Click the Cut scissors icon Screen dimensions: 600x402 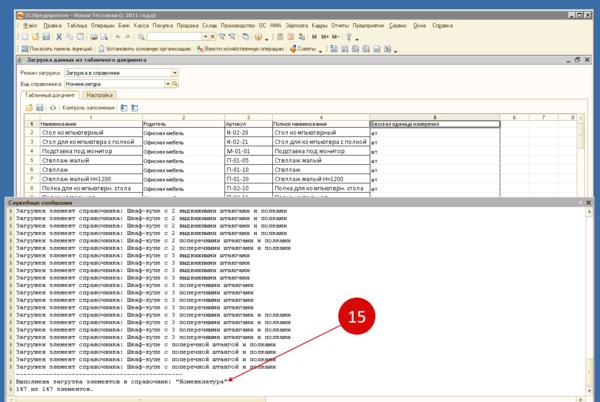(x=59, y=37)
